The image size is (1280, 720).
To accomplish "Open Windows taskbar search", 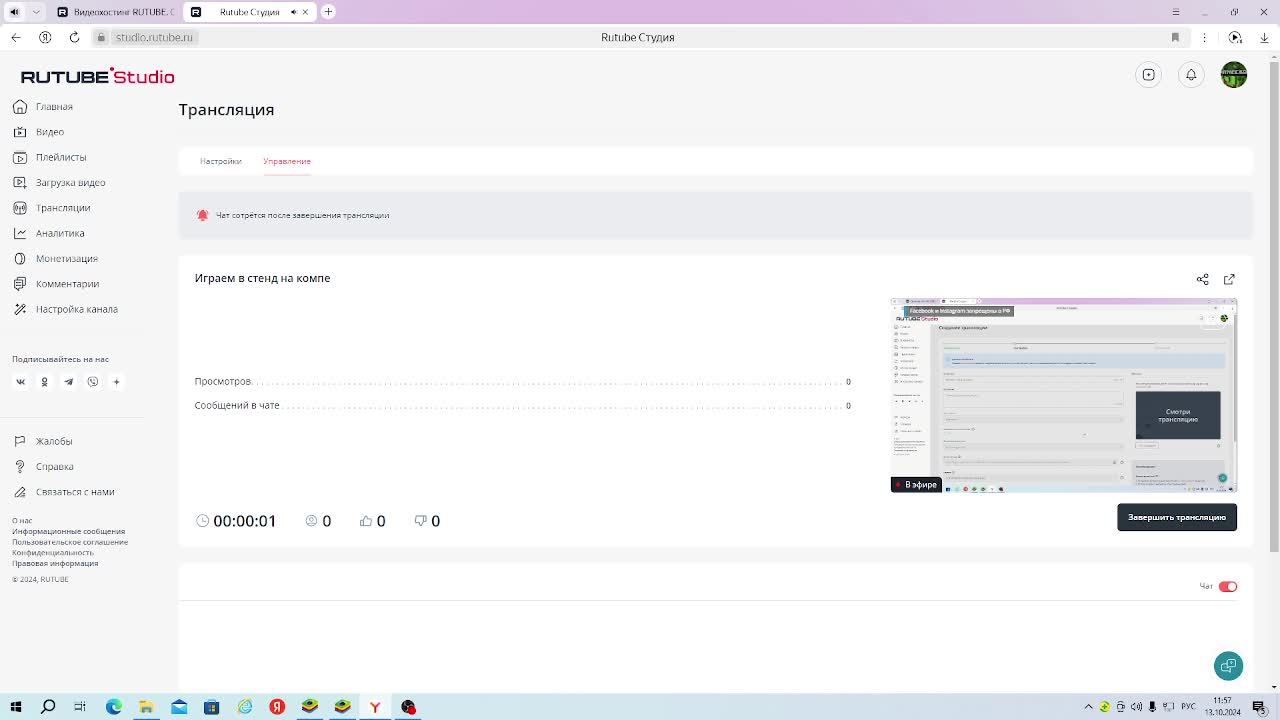I will [x=48, y=707].
